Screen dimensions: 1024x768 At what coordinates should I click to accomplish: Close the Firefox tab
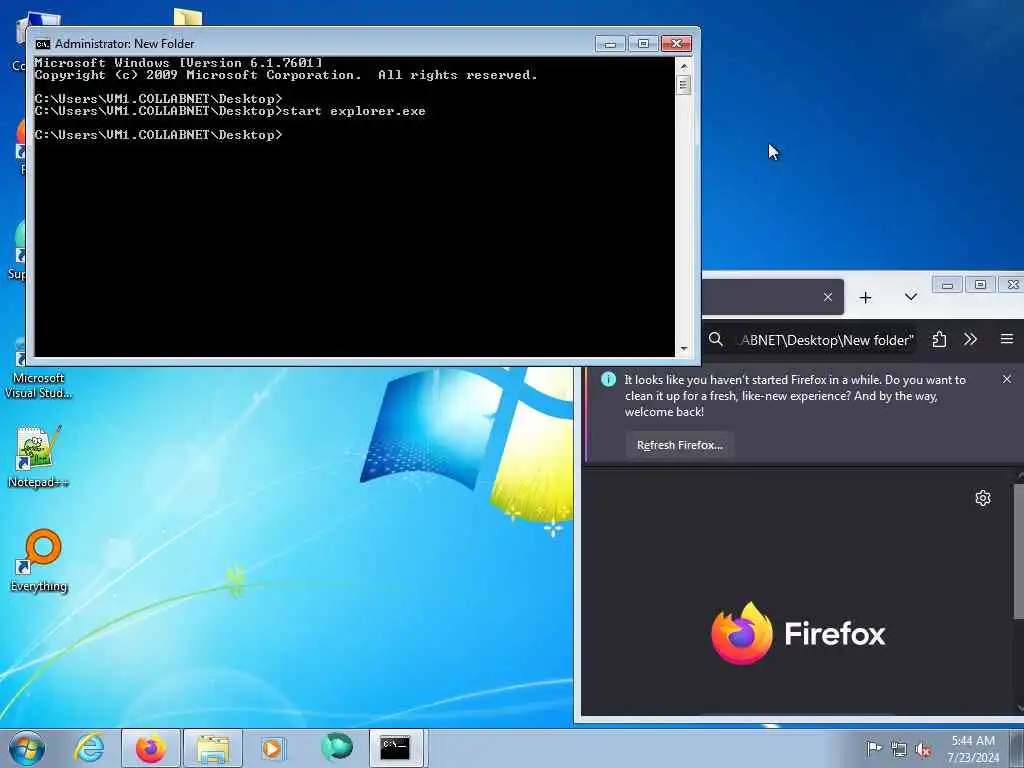click(x=827, y=297)
